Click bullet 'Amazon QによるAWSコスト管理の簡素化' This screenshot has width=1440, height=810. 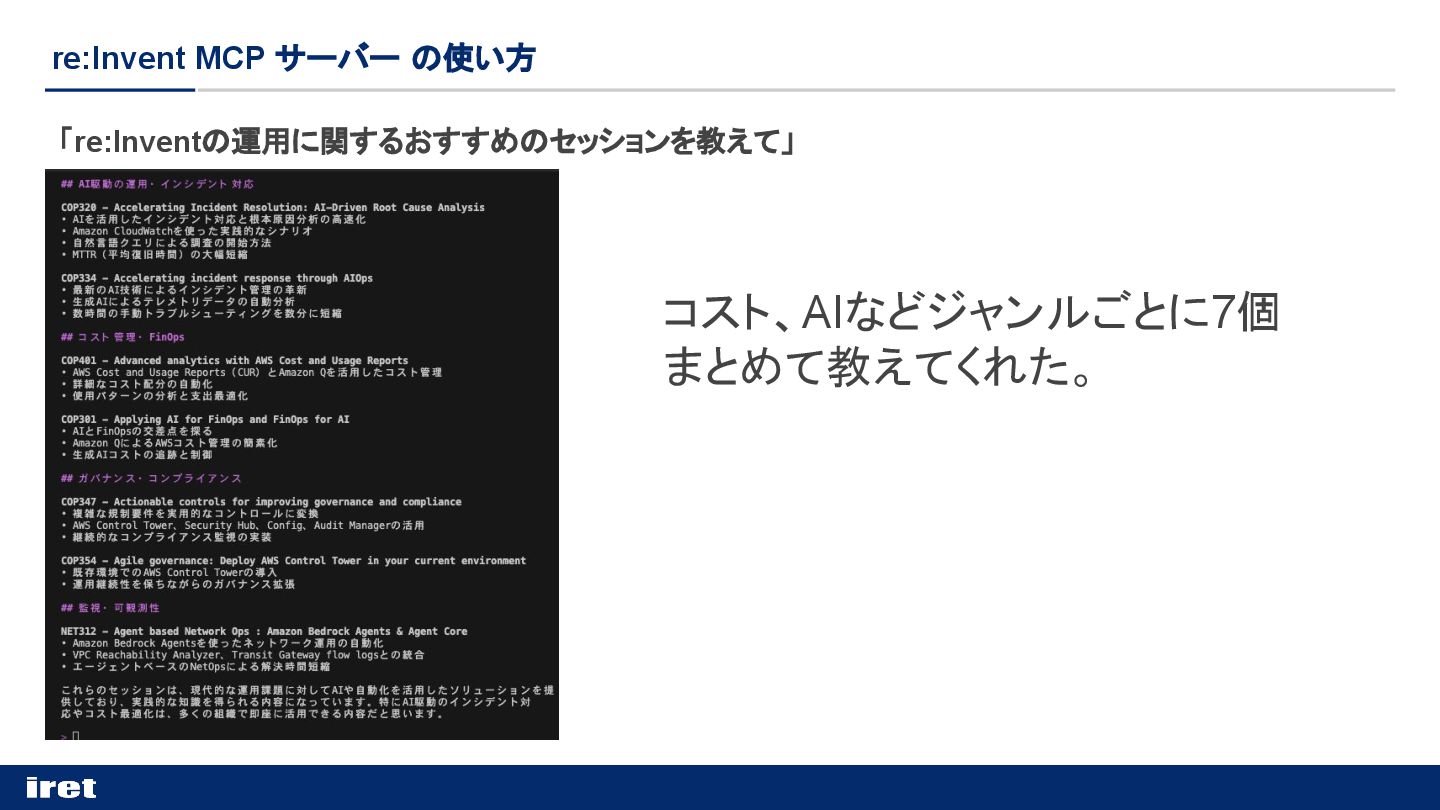[169, 443]
